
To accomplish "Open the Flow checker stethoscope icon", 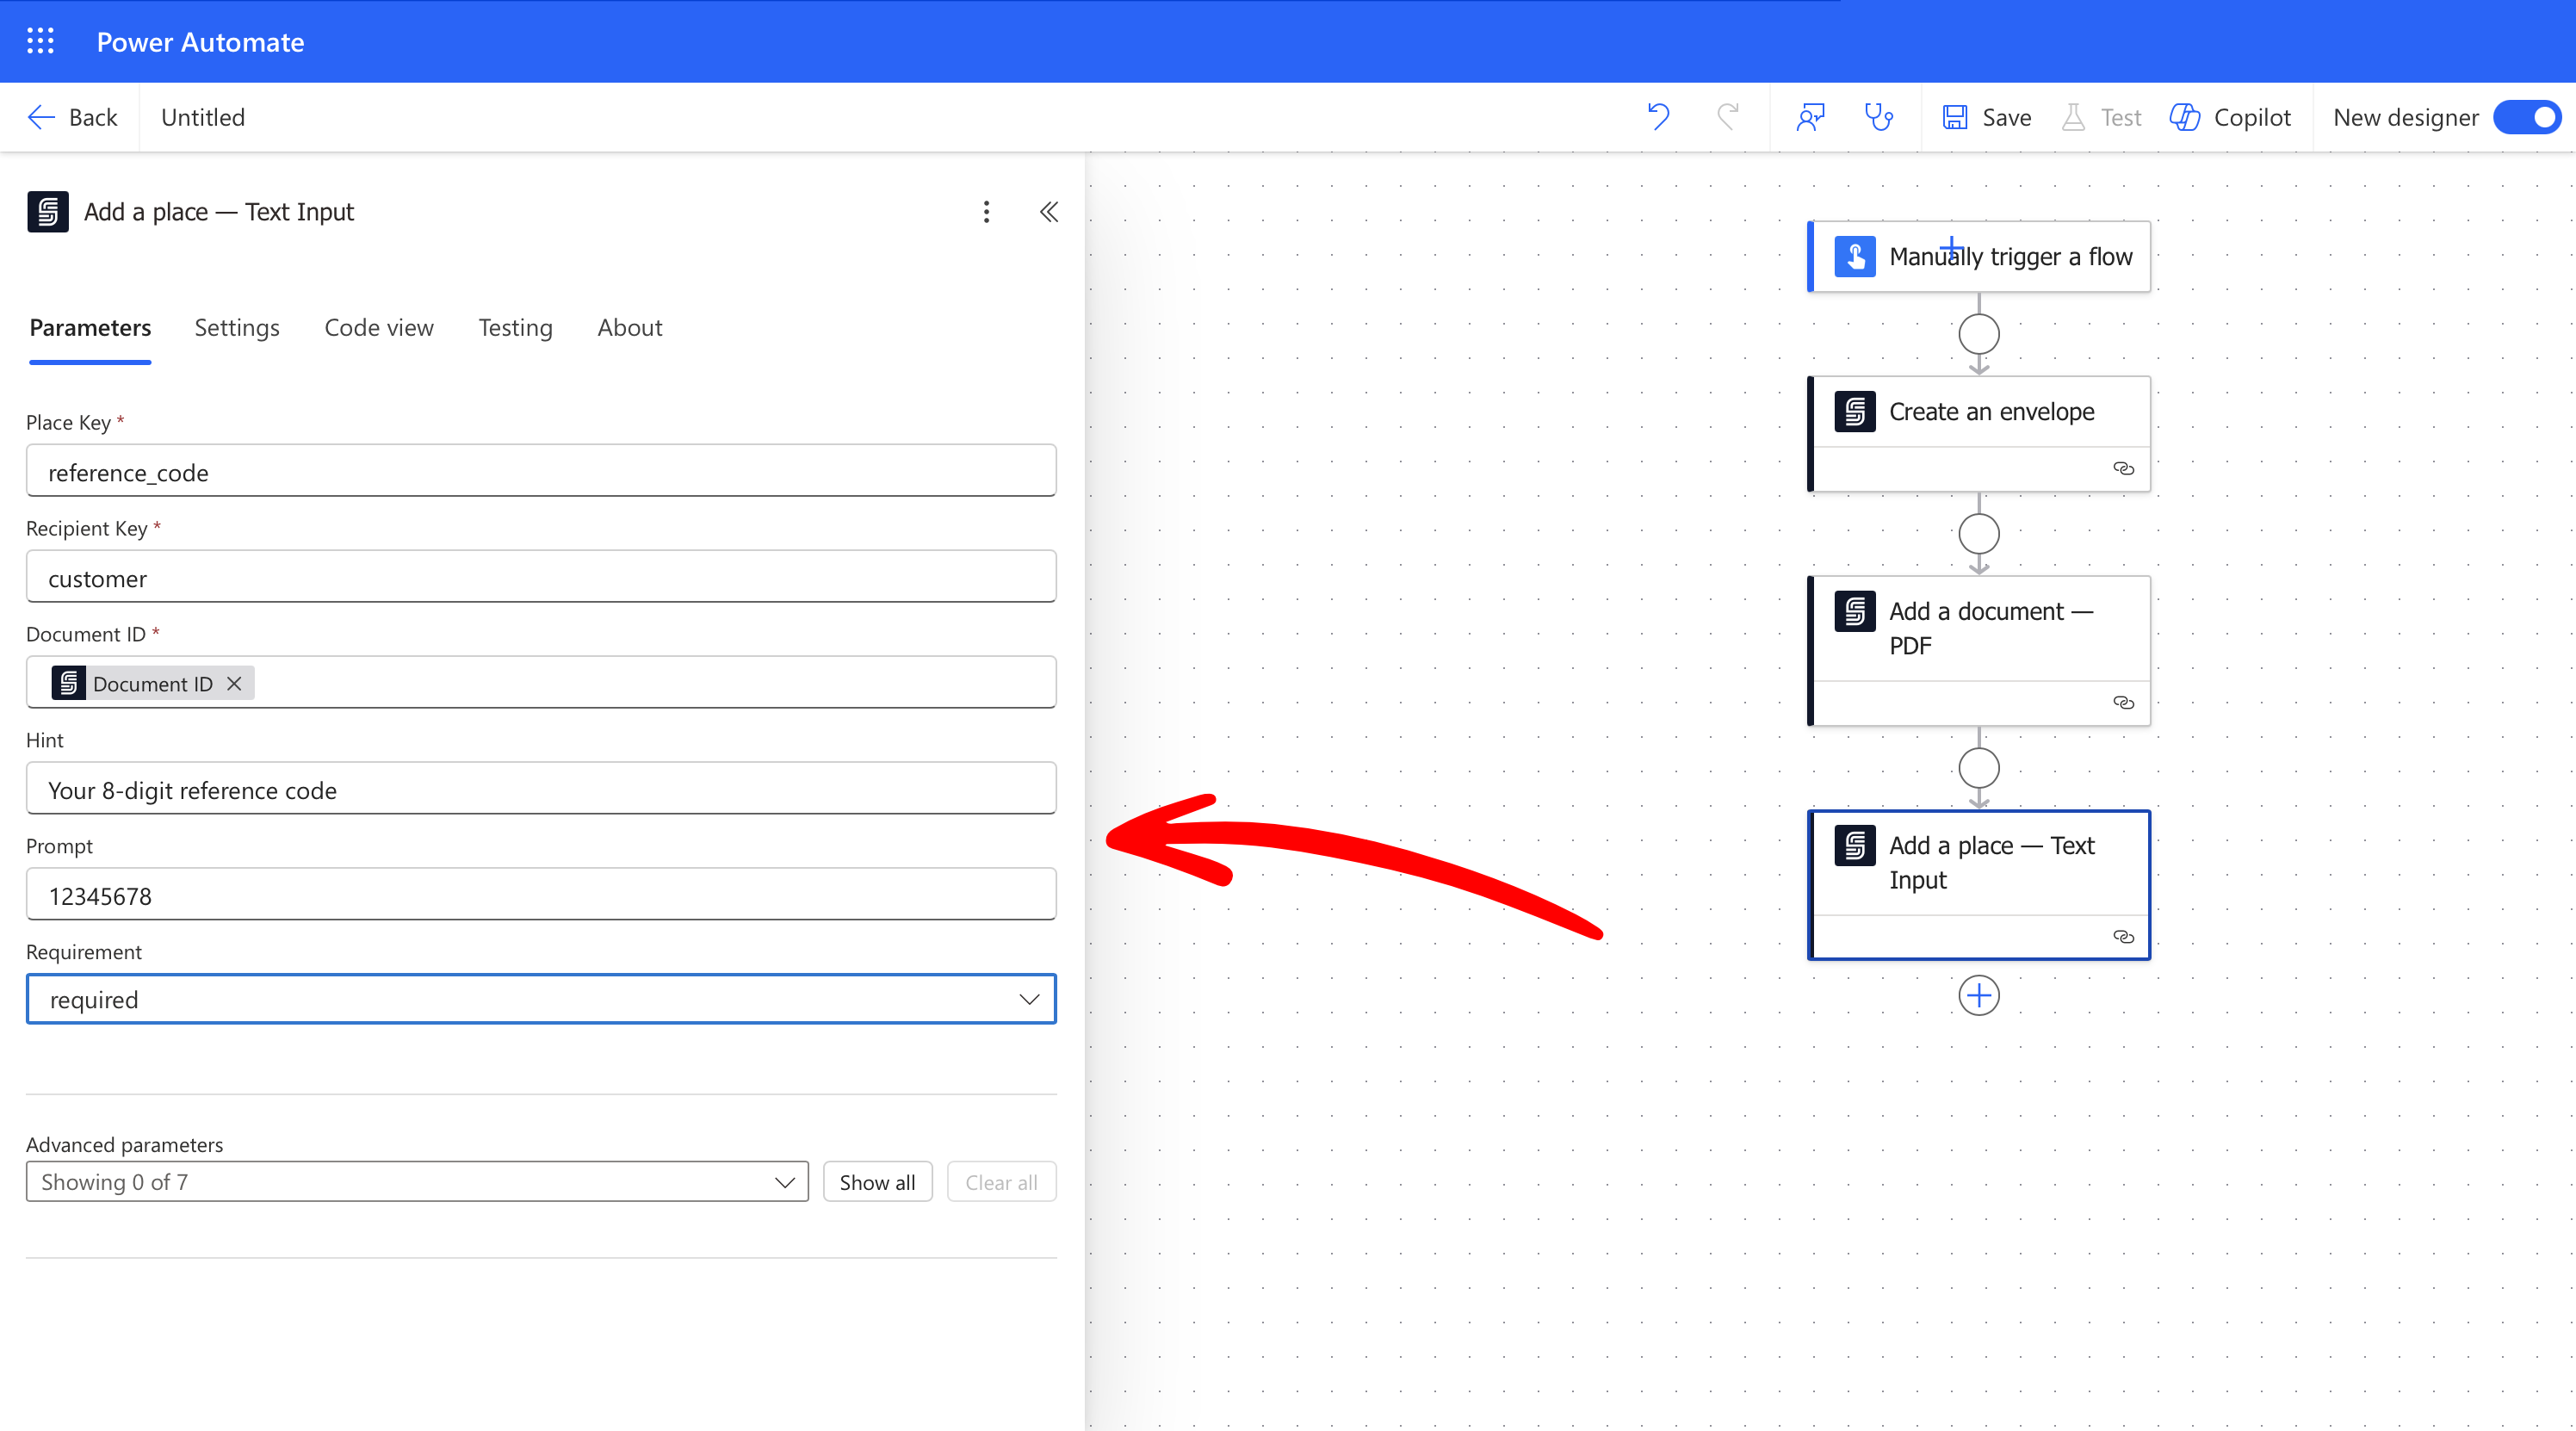I will click(1879, 117).
